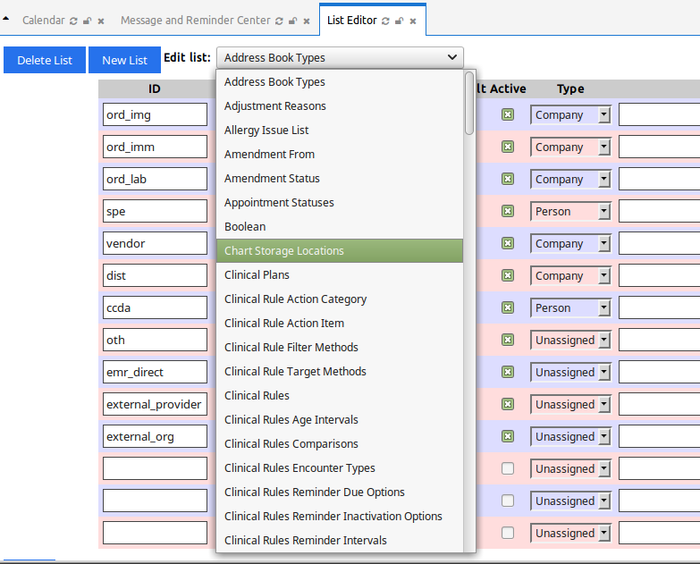Uncheck Active for the emr_direct row
700x564 pixels.
[x=508, y=372]
